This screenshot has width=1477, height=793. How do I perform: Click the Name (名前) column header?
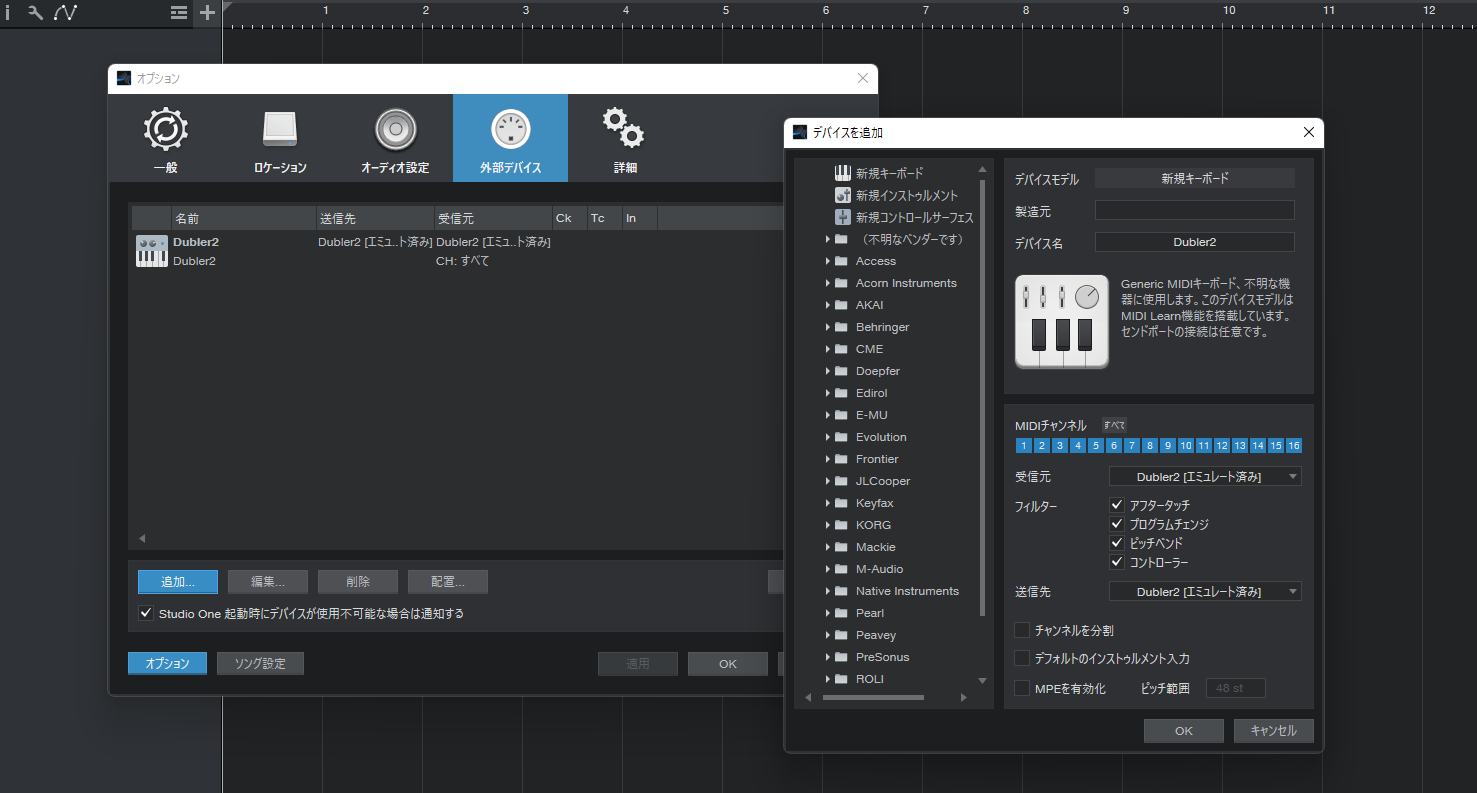click(x=244, y=218)
